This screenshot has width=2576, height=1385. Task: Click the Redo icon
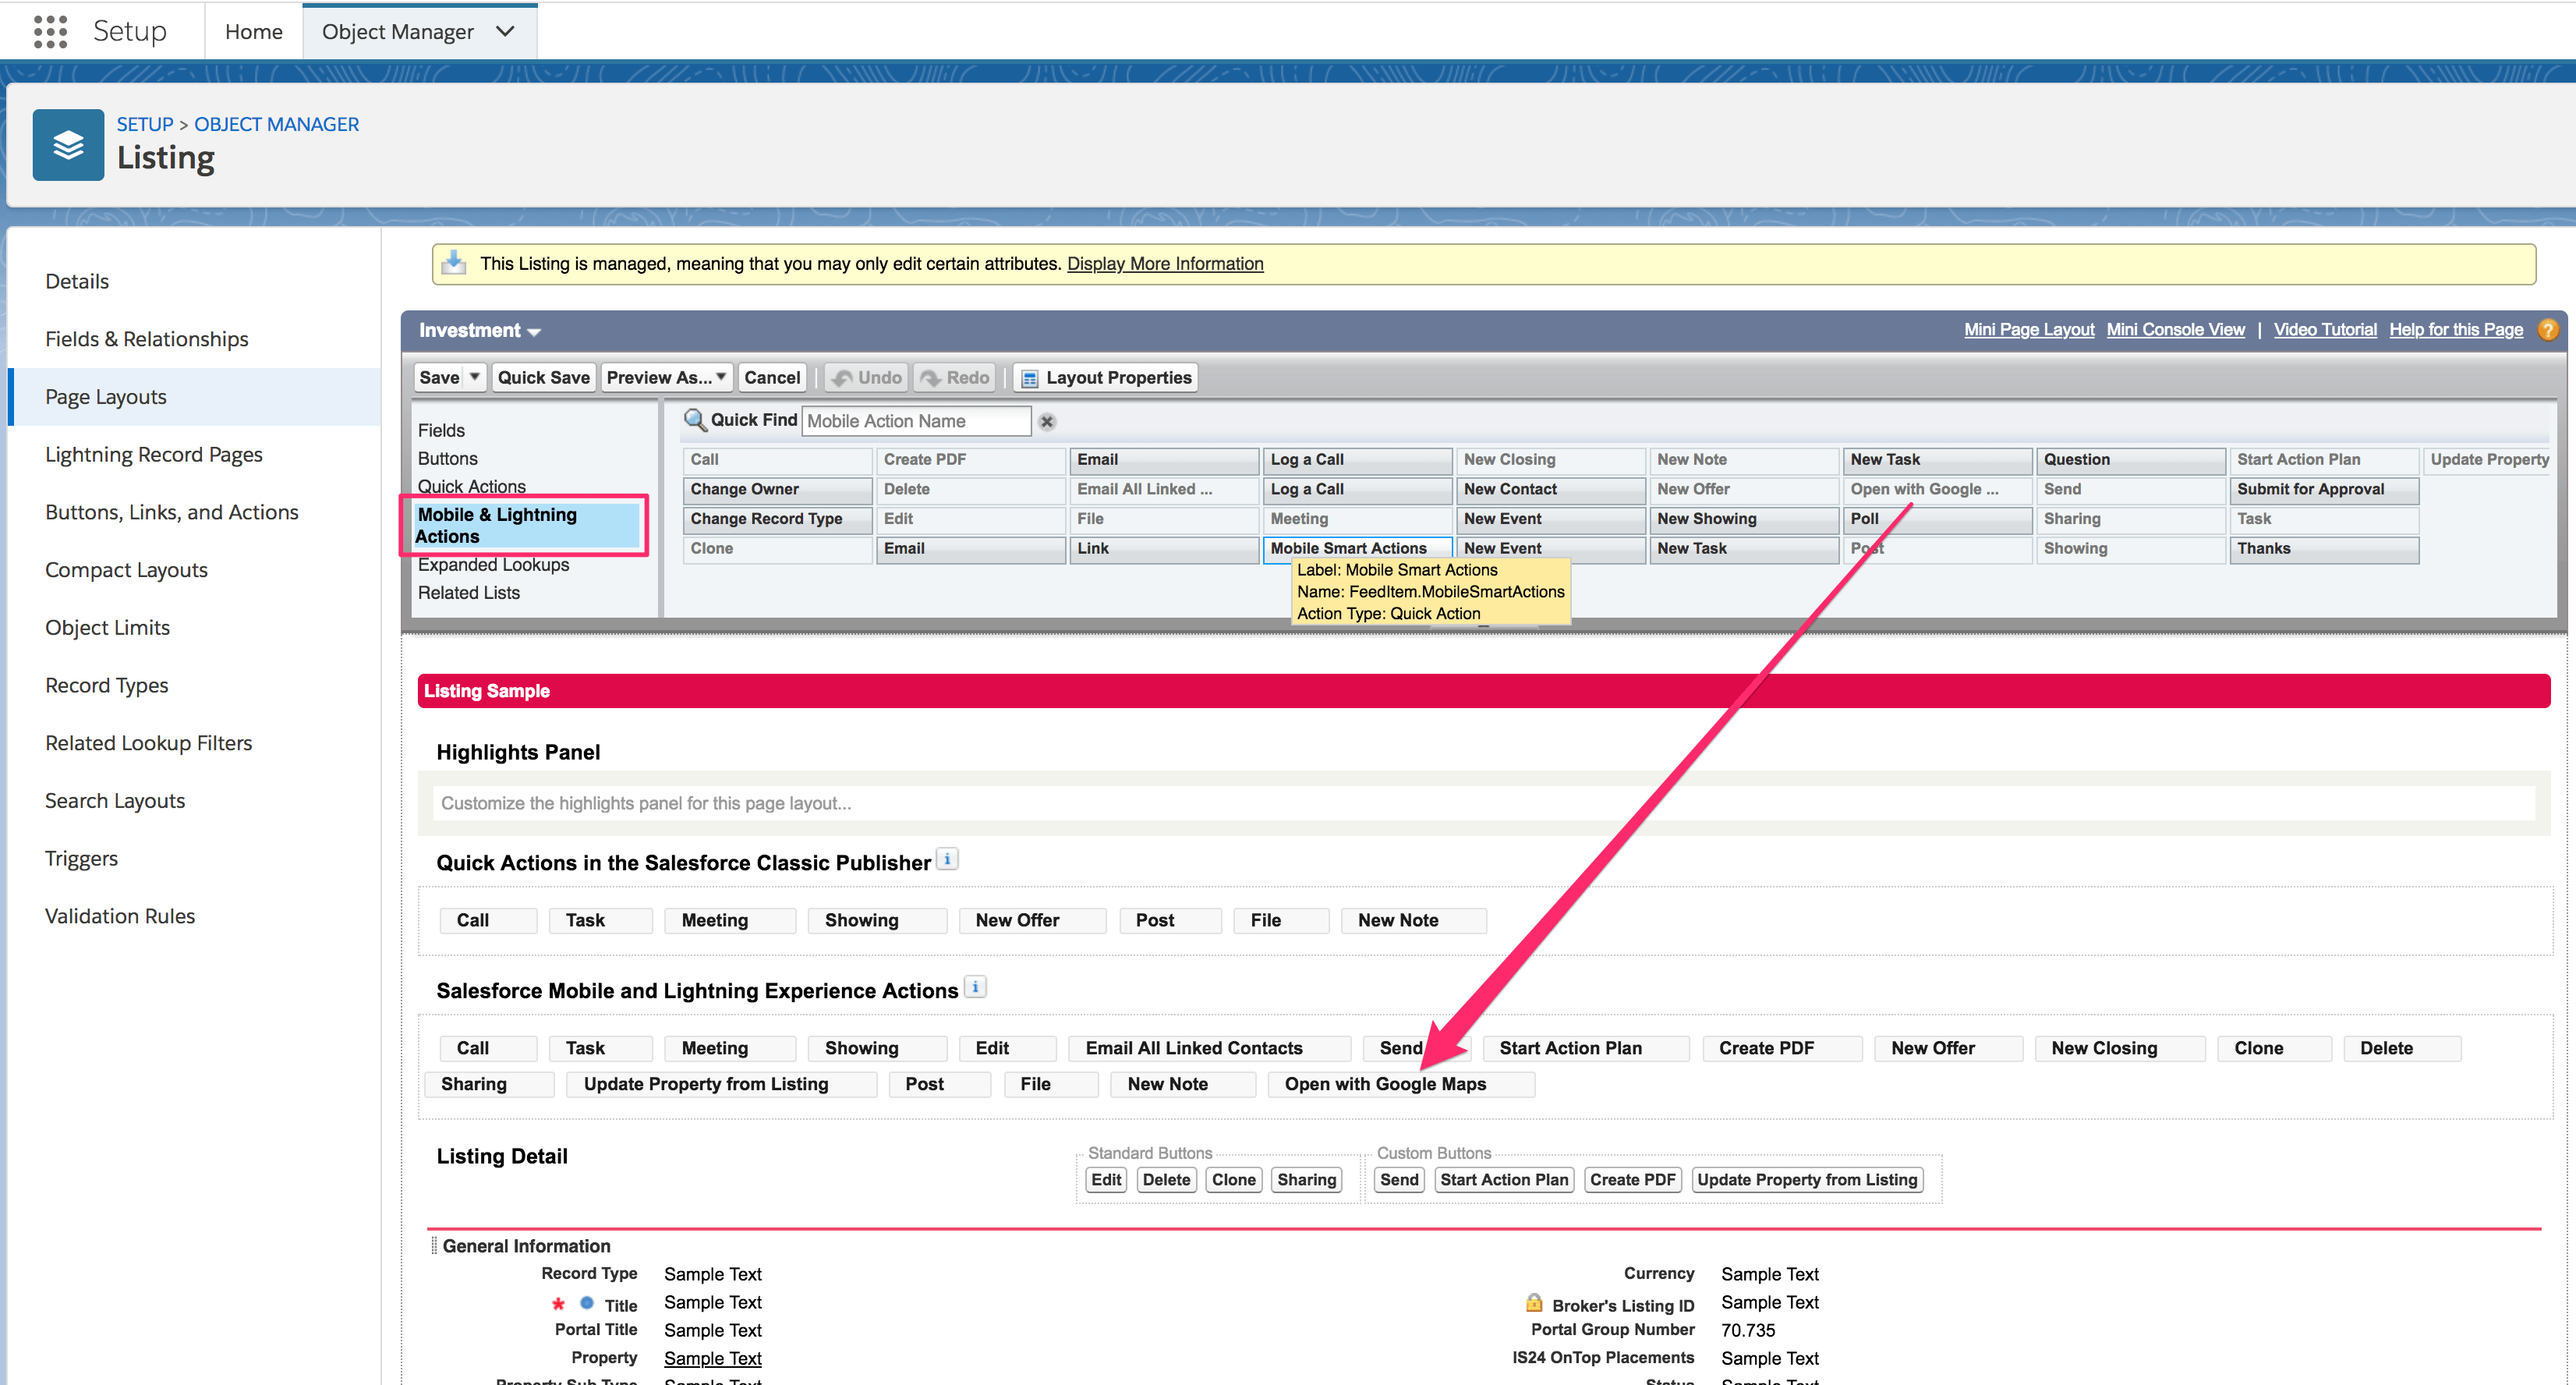click(933, 377)
